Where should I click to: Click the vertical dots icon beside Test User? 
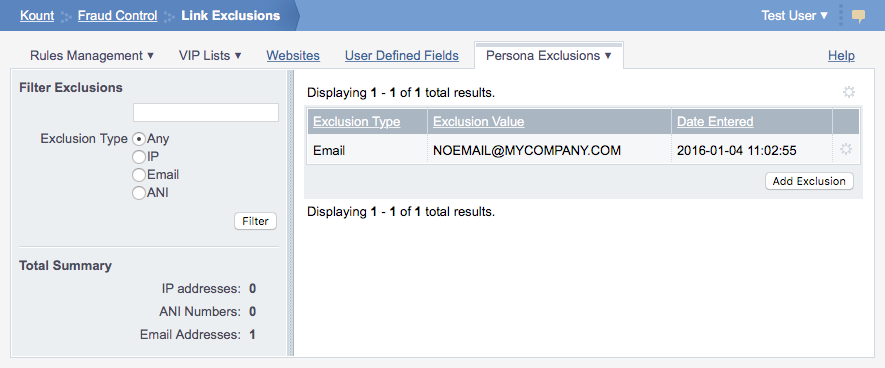(x=840, y=16)
